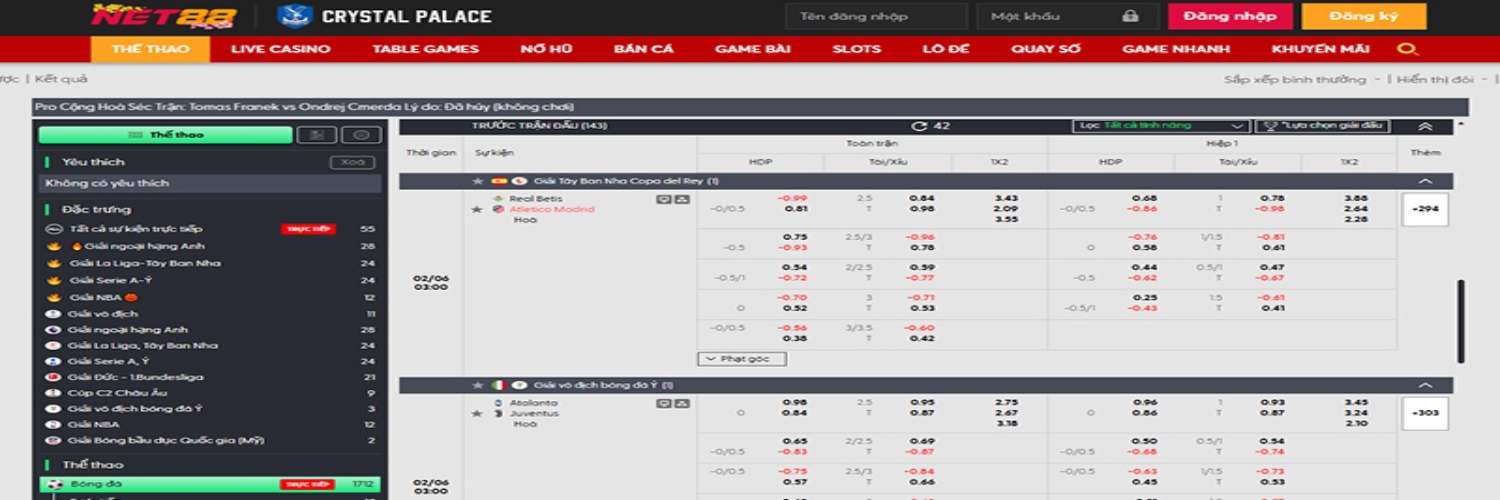This screenshot has height=500, width=1500.
Task: Focus the Tên đăng nhập username field
Action: 875,16
